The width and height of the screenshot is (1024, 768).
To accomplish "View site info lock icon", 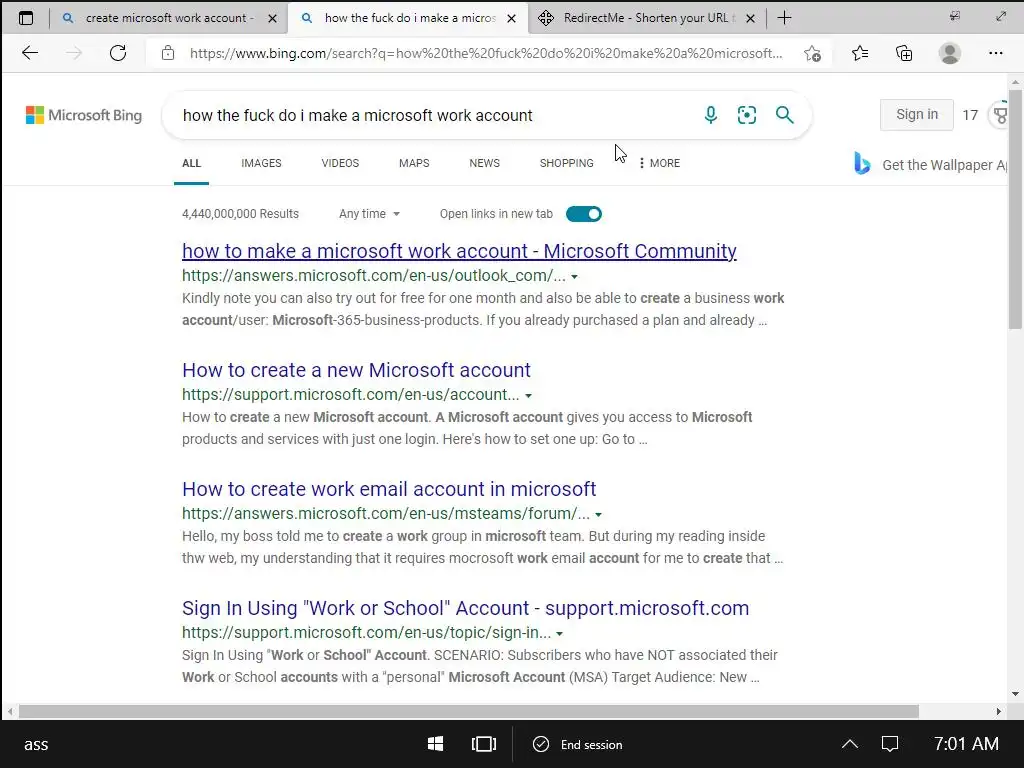I will tap(168, 53).
